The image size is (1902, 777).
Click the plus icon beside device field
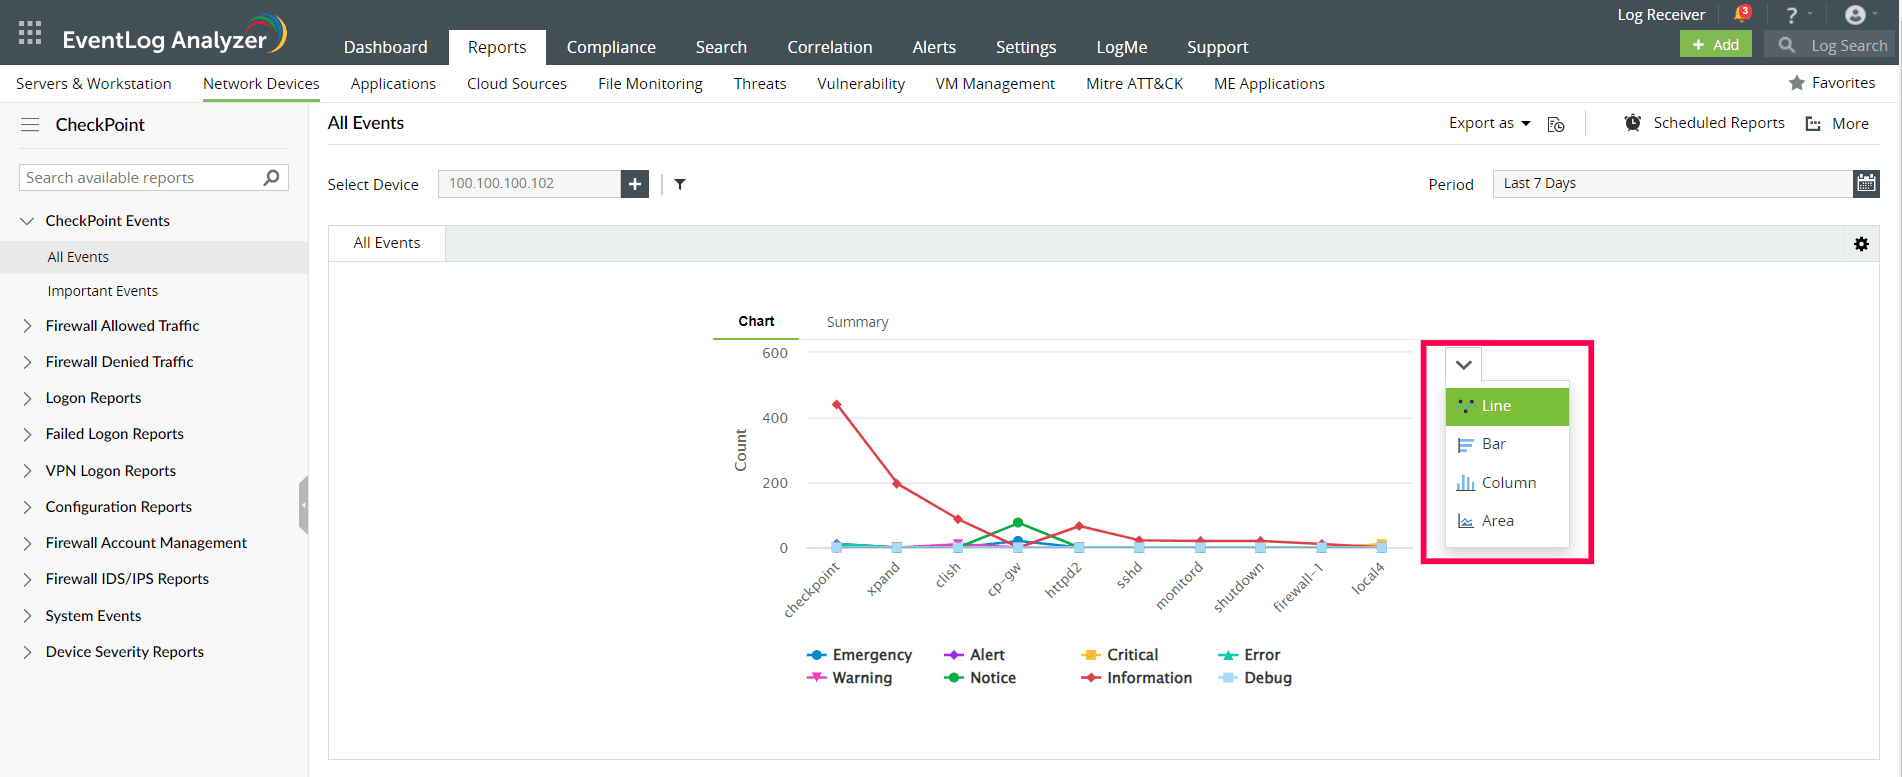click(635, 184)
